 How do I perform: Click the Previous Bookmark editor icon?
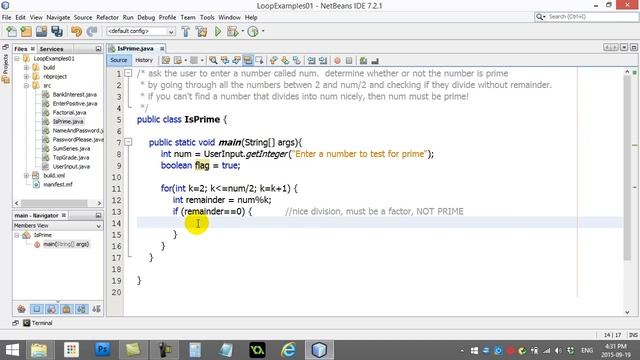pyautogui.click(x=273, y=60)
